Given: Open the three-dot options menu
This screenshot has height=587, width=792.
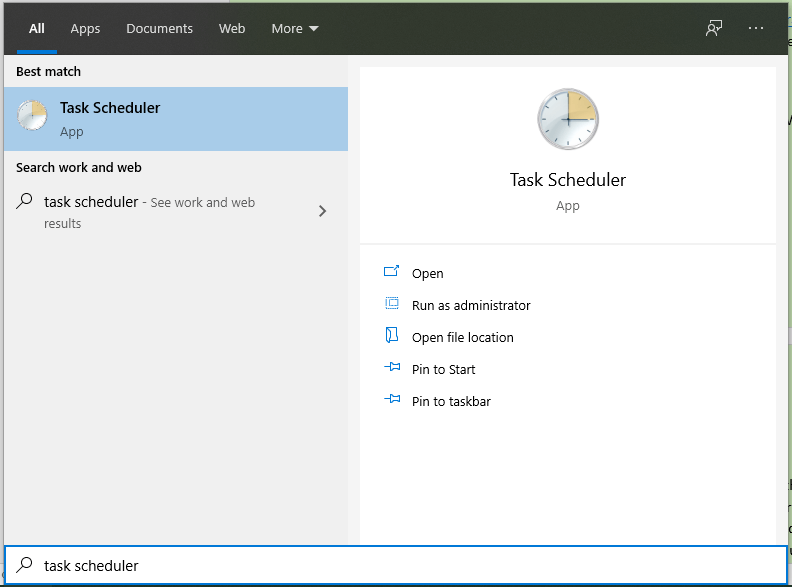Looking at the screenshot, I should point(756,28).
